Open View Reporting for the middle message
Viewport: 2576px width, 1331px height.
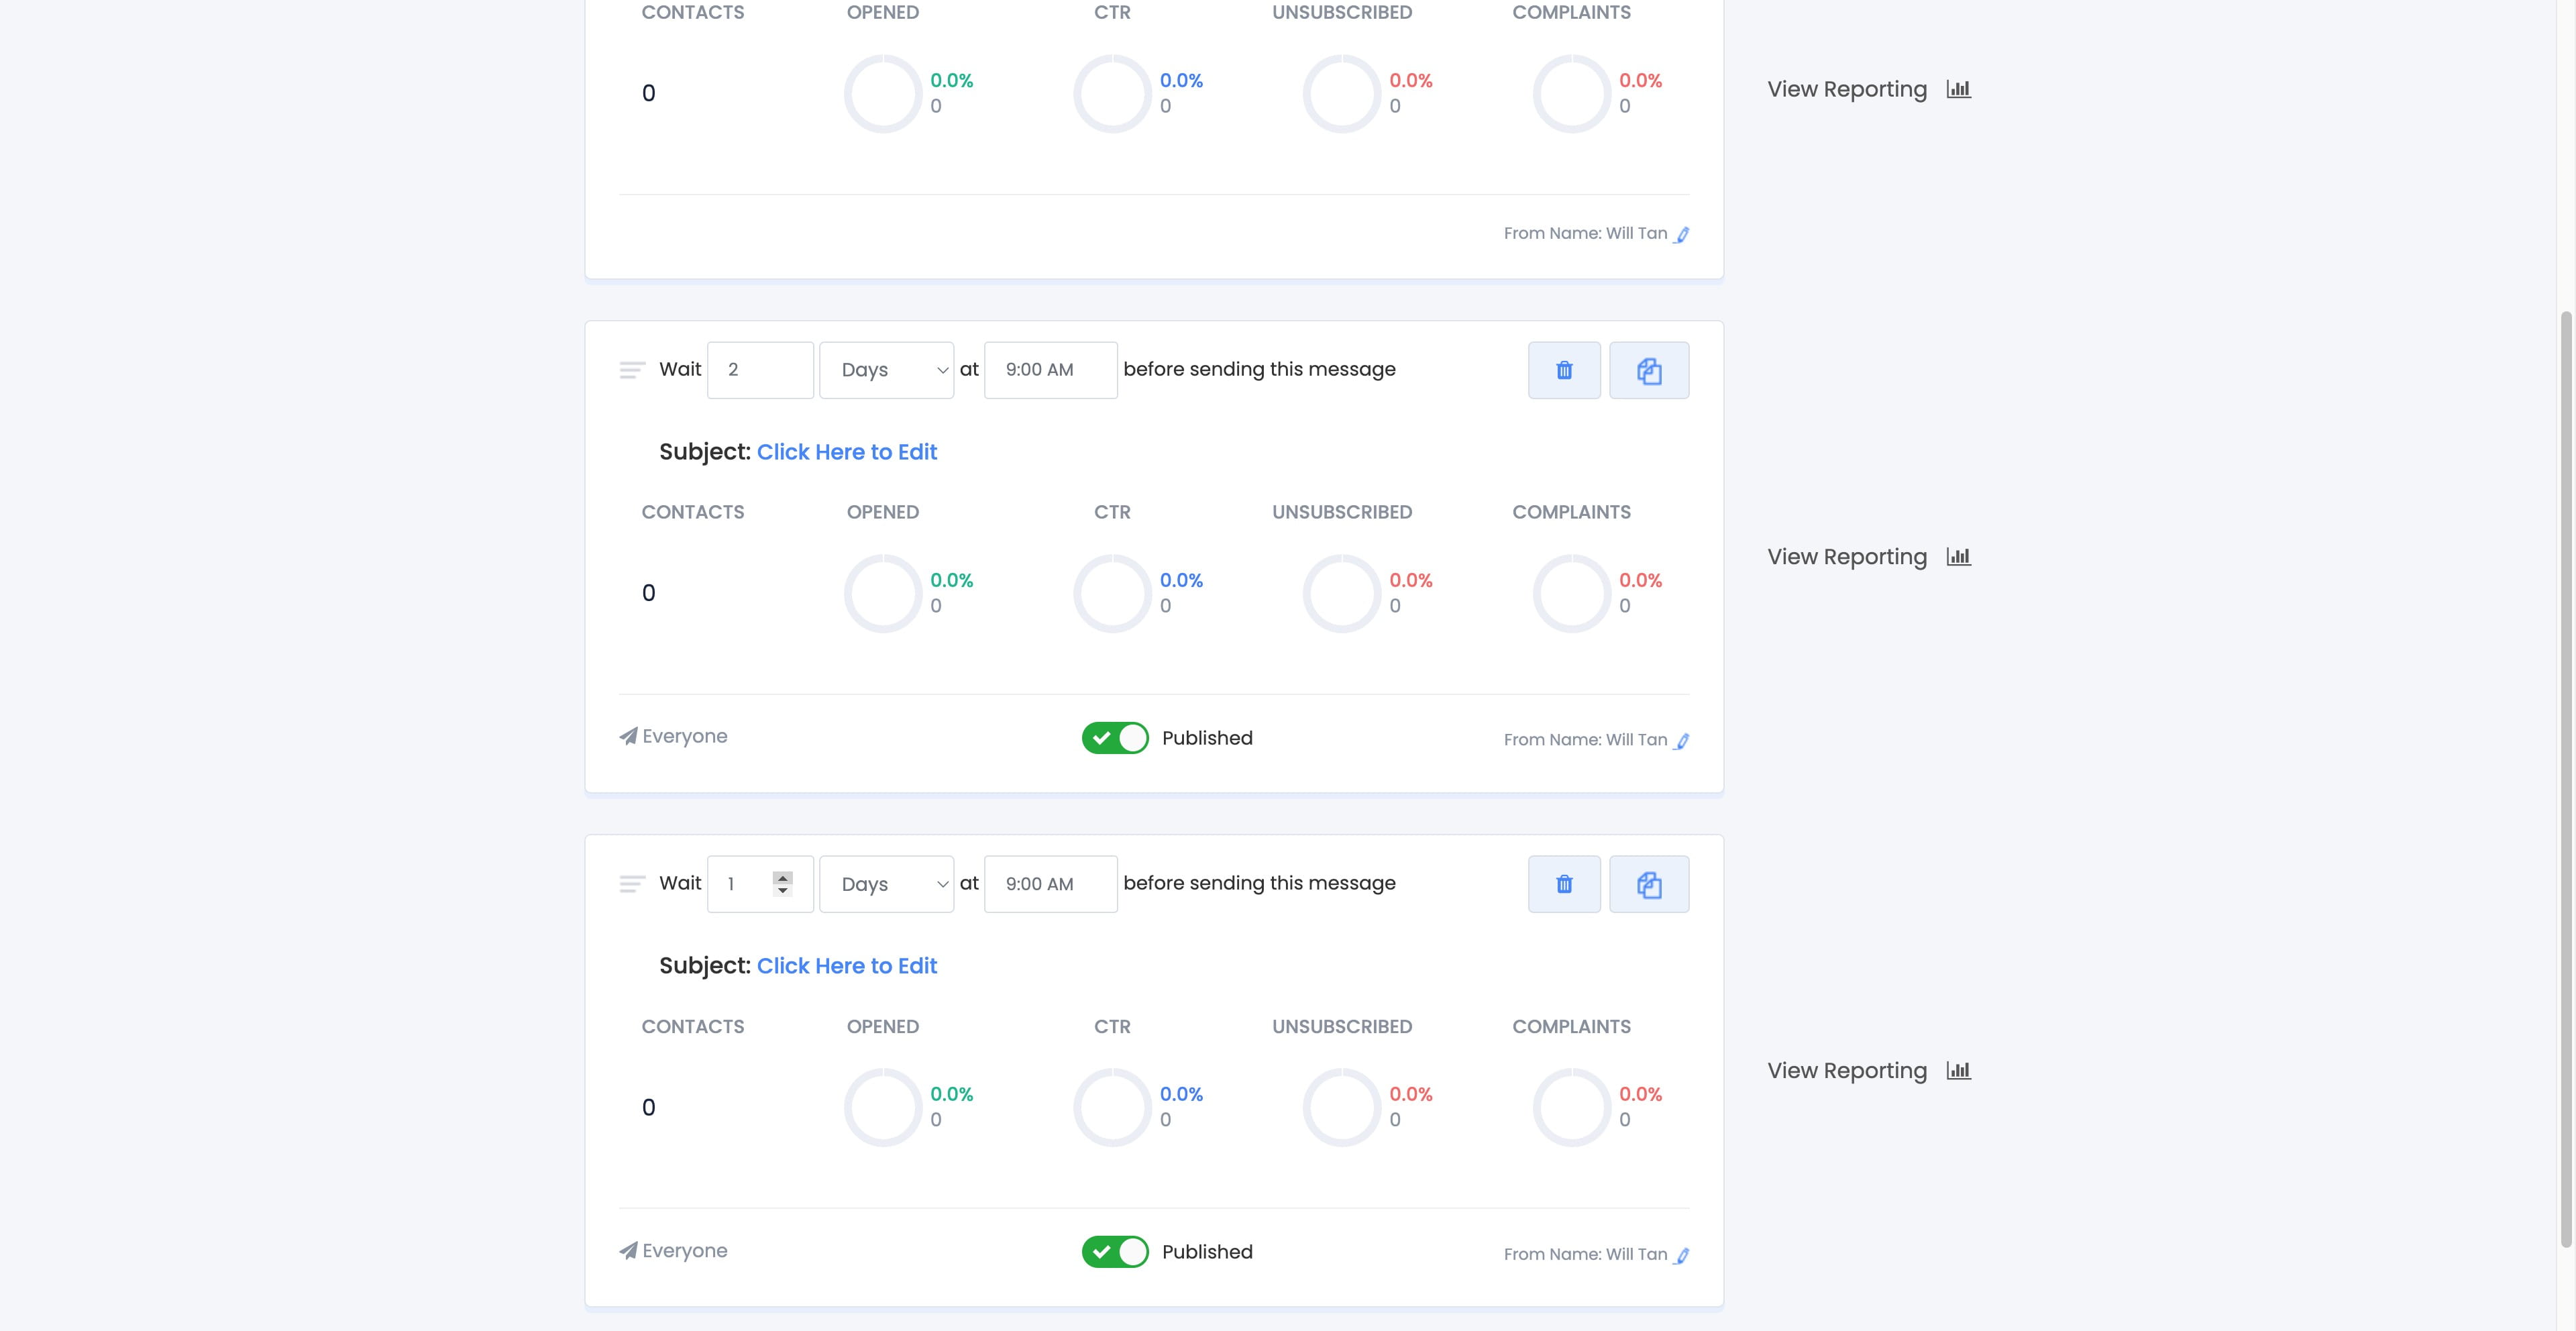pos(1846,557)
